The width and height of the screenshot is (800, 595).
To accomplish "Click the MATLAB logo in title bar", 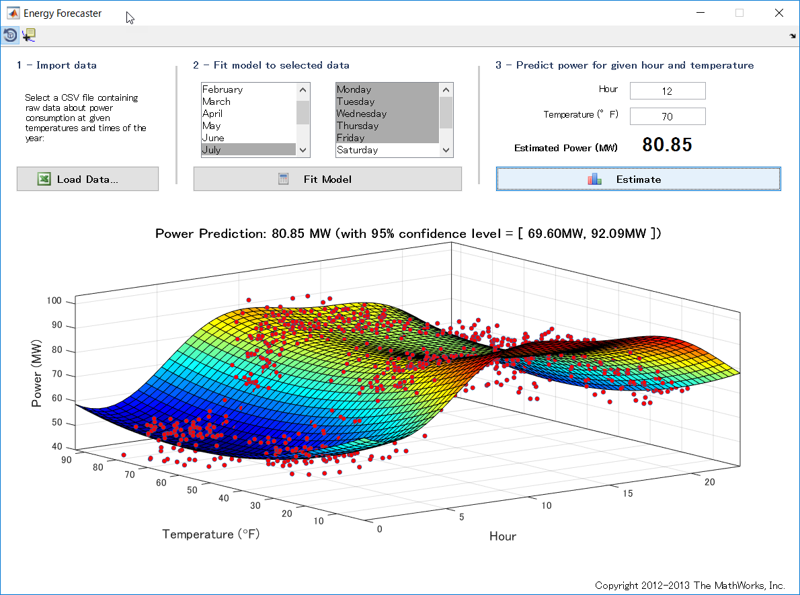I will pos(14,13).
